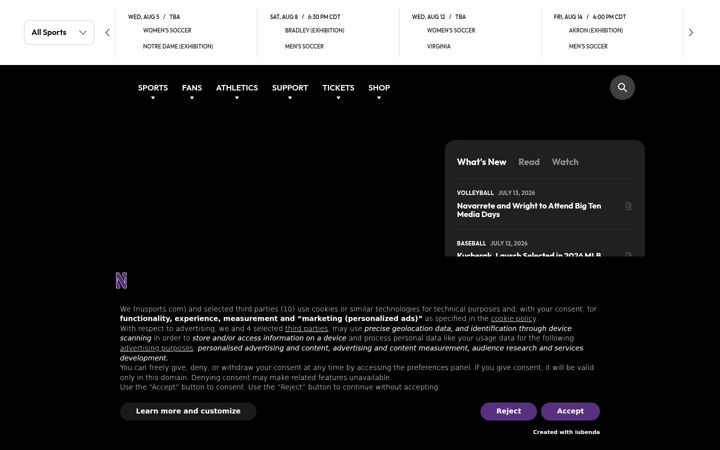Advance the schedule carousel to next games
This screenshot has width=720, height=450.
pyautogui.click(x=691, y=33)
